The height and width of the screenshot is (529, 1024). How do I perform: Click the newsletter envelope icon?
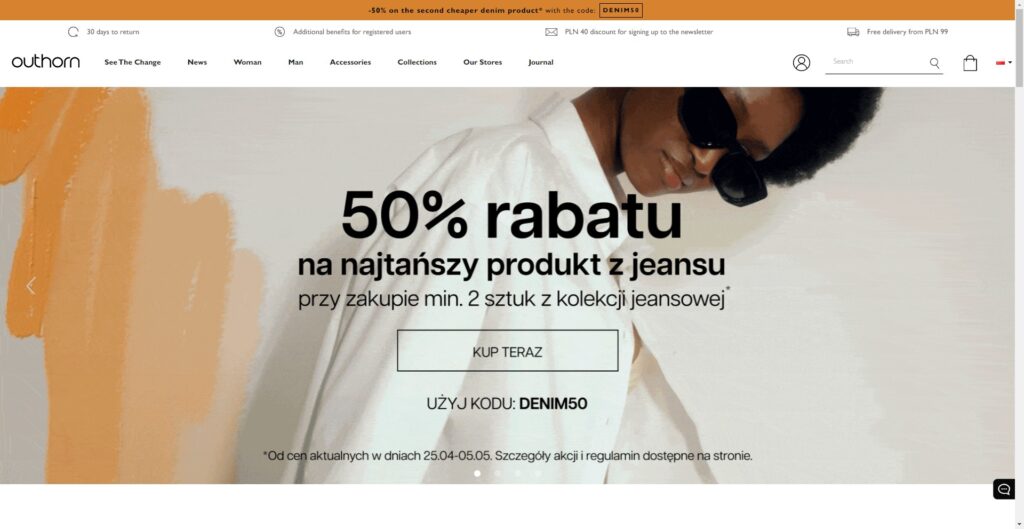pyautogui.click(x=551, y=31)
